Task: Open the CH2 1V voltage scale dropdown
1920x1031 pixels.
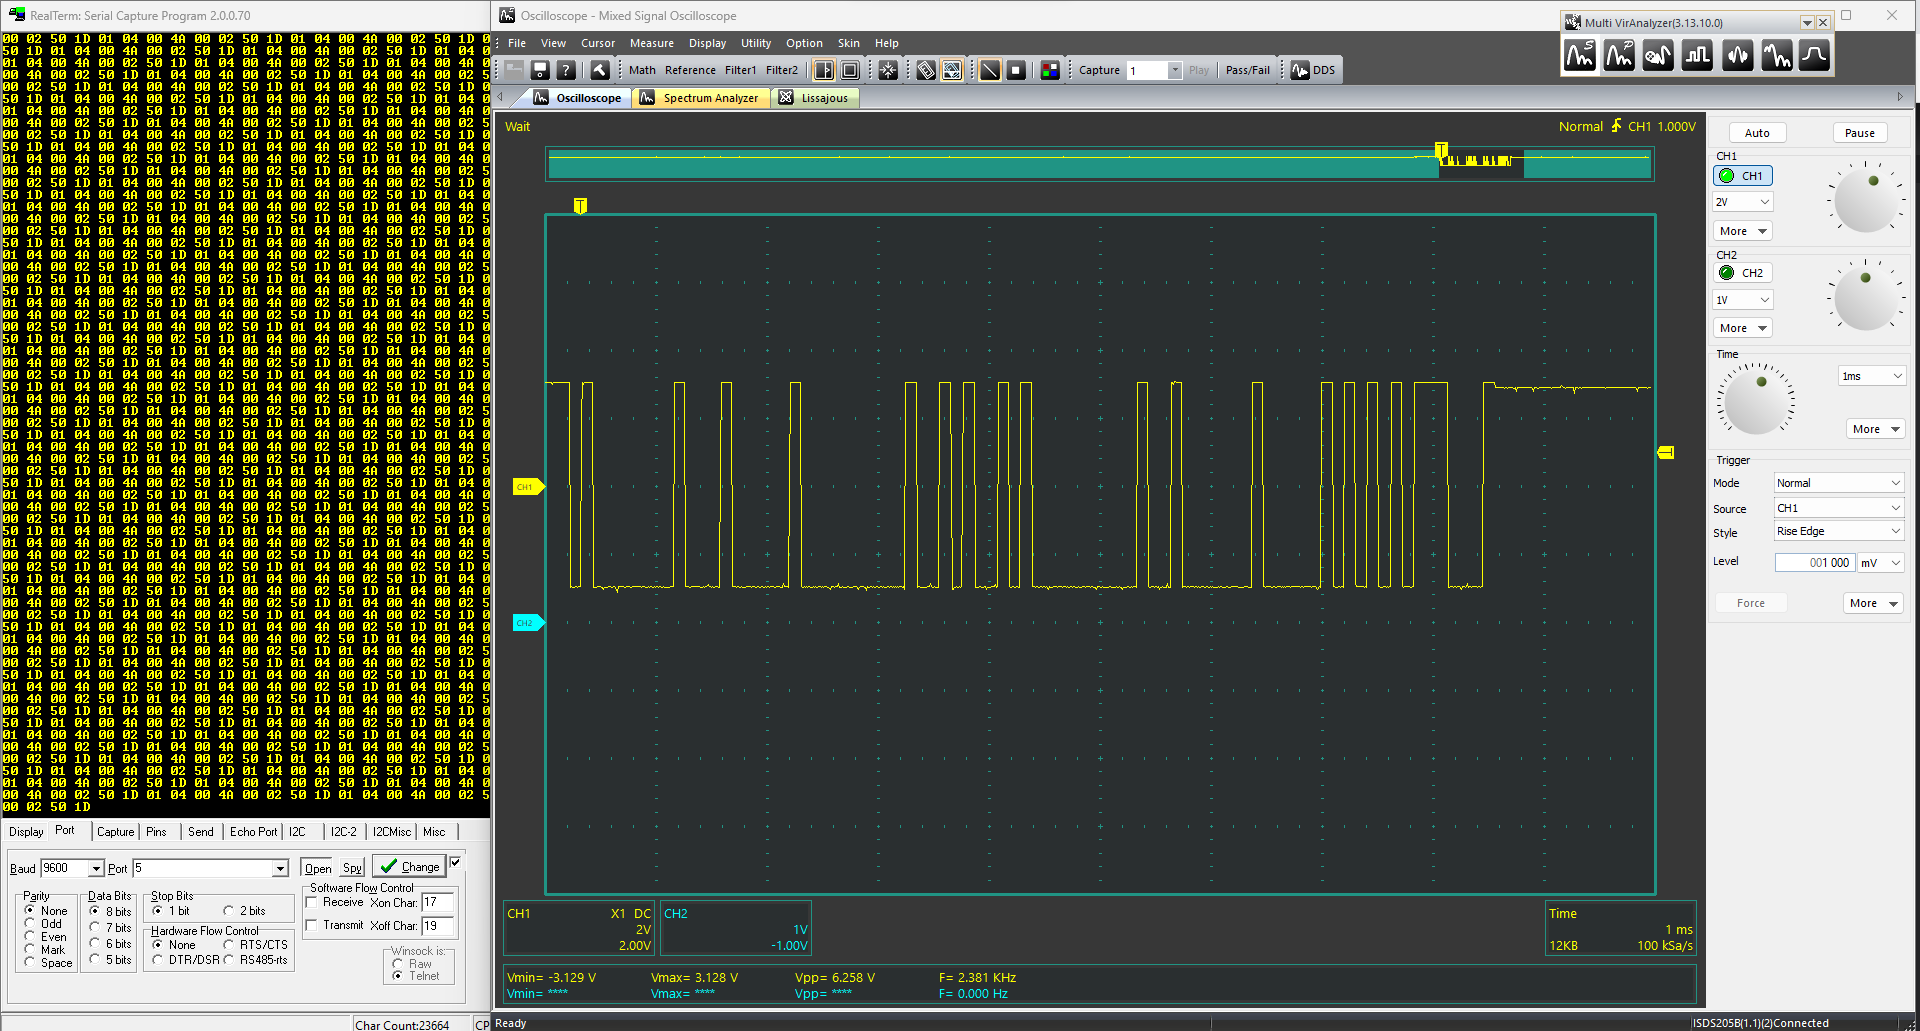Action: click(1743, 300)
